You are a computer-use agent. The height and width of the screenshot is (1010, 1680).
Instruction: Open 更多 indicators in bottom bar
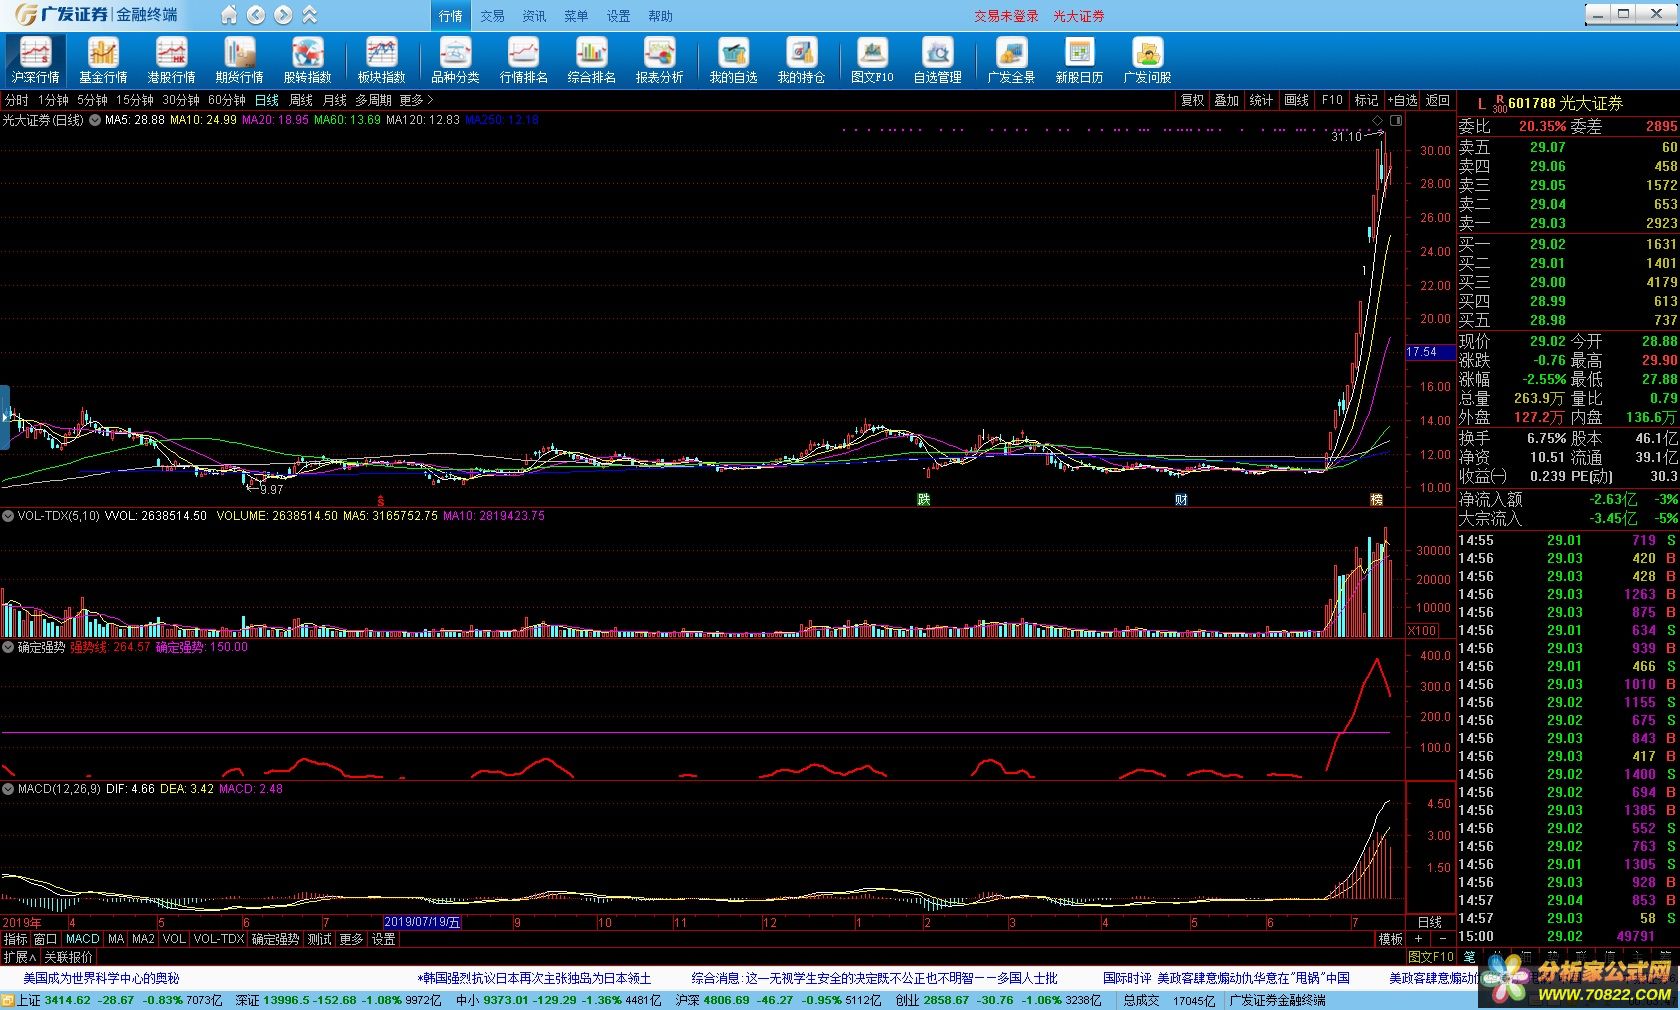(x=351, y=939)
